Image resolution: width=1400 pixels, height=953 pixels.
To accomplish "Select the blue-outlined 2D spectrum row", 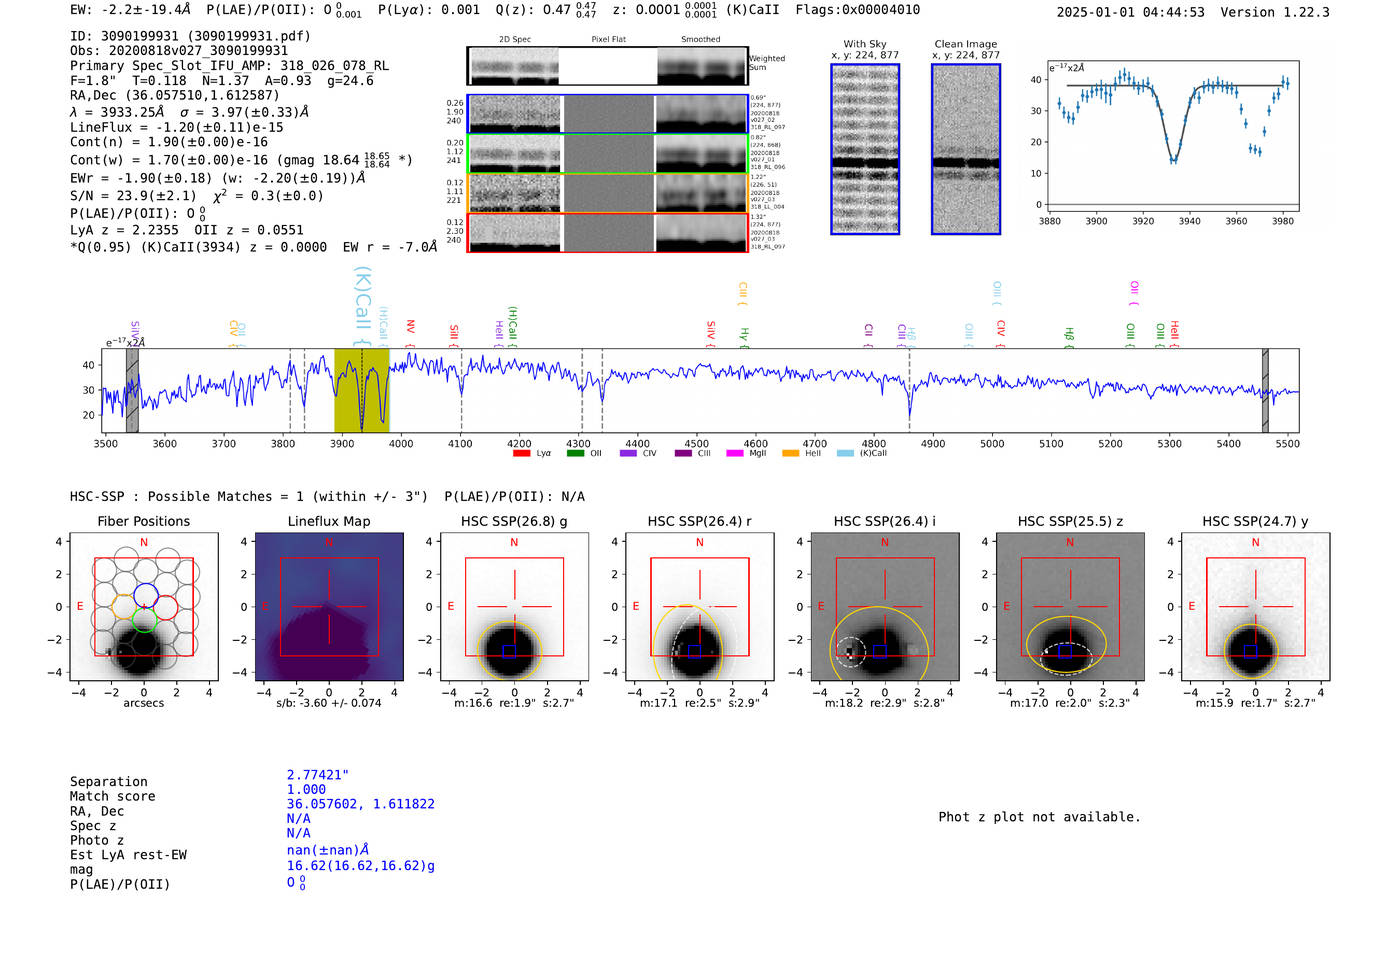I will pyautogui.click(x=608, y=114).
